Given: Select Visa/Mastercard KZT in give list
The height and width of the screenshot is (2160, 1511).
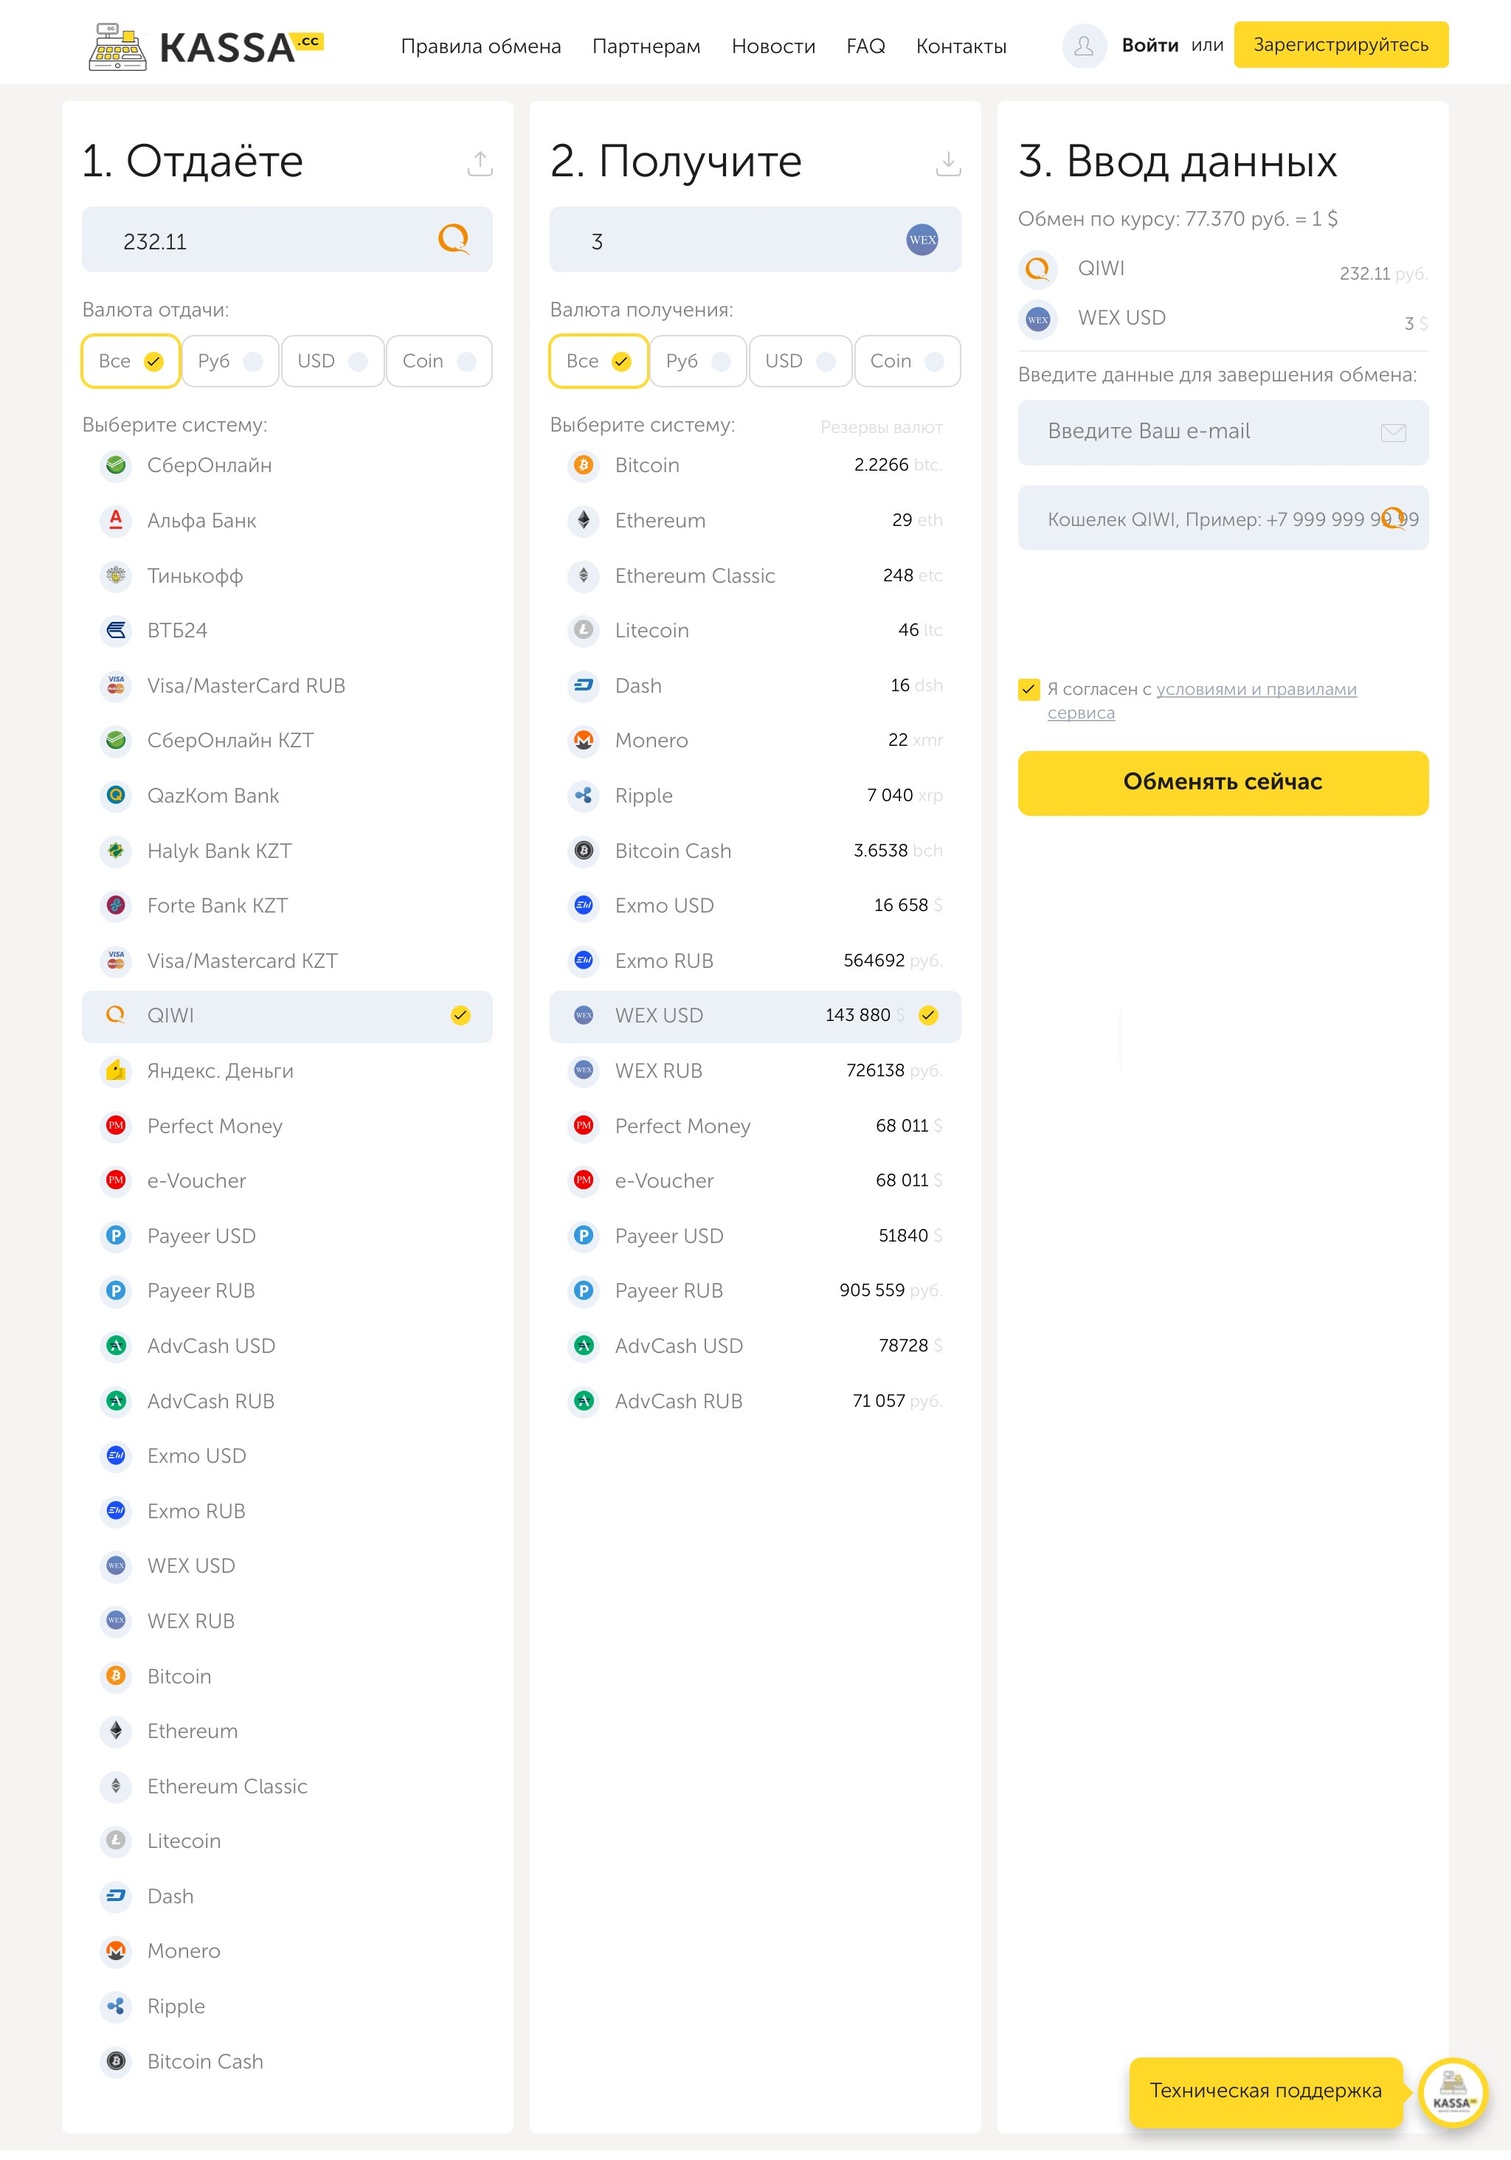Looking at the screenshot, I should pos(287,961).
